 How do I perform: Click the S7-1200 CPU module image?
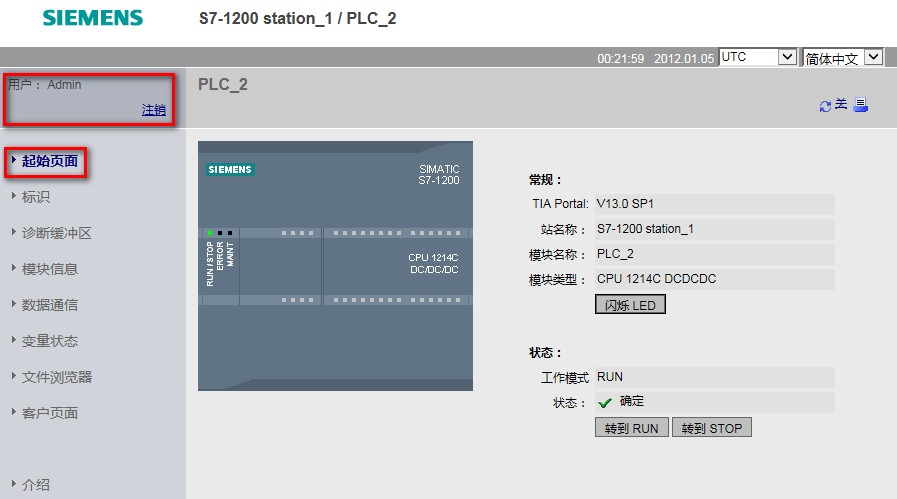tap(335, 266)
